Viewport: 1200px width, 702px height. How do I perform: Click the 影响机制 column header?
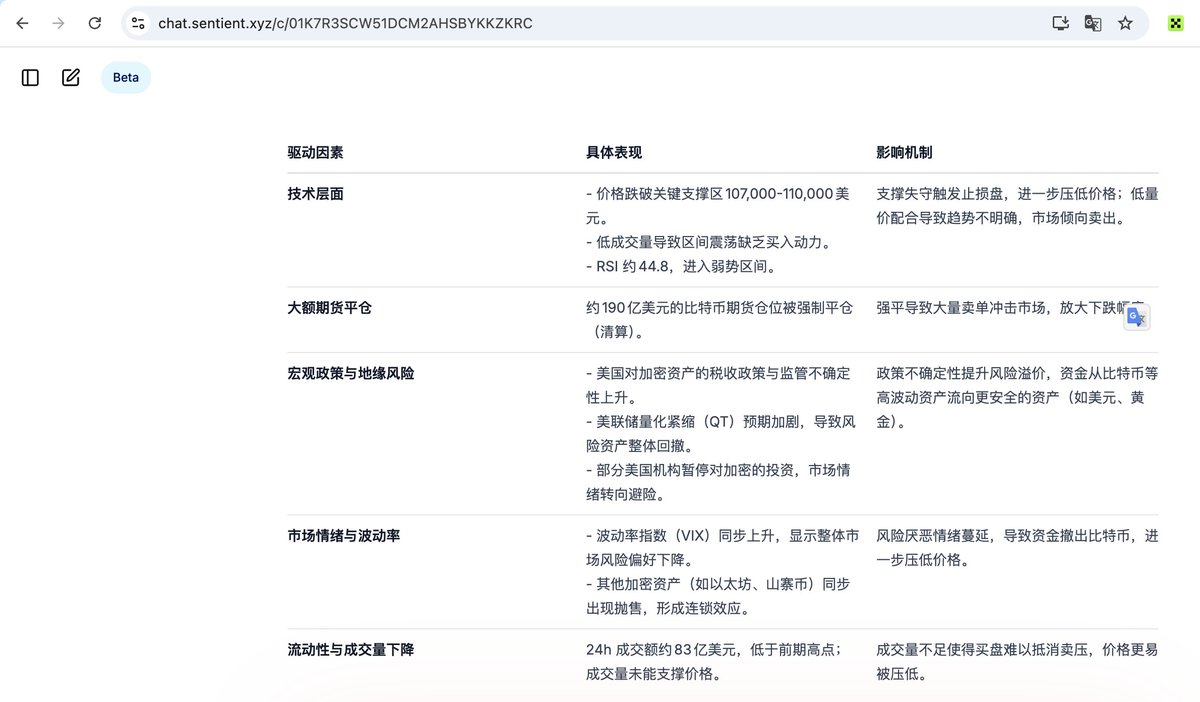click(904, 153)
